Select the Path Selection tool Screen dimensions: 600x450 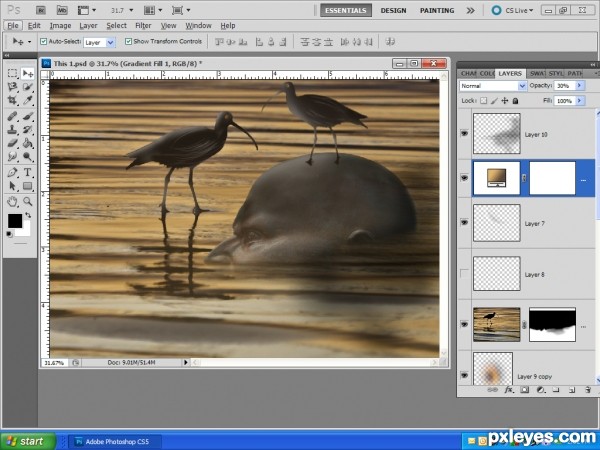tap(13, 186)
